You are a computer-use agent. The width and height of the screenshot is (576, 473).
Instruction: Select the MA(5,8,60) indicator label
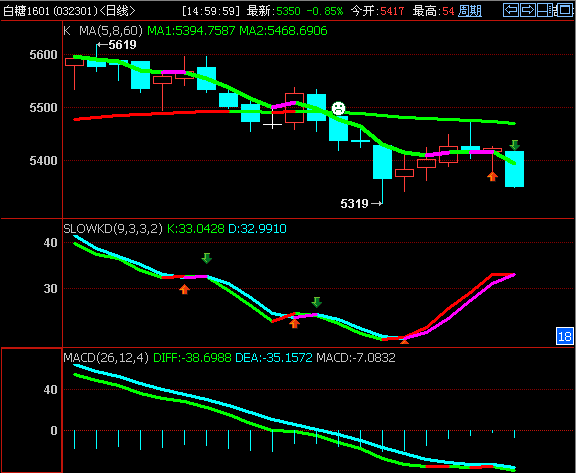(111, 30)
